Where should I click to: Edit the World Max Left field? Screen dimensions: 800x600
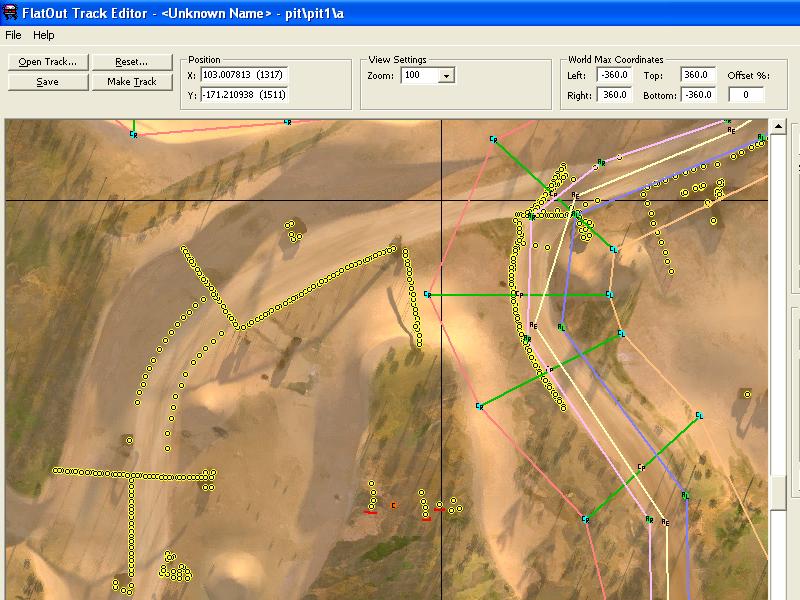(614, 75)
